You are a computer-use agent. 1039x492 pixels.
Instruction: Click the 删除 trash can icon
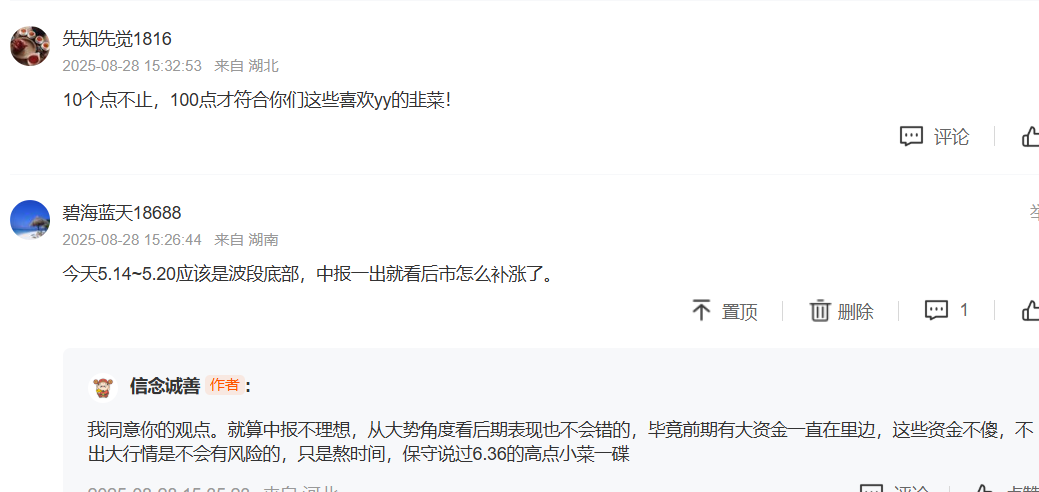tap(820, 310)
